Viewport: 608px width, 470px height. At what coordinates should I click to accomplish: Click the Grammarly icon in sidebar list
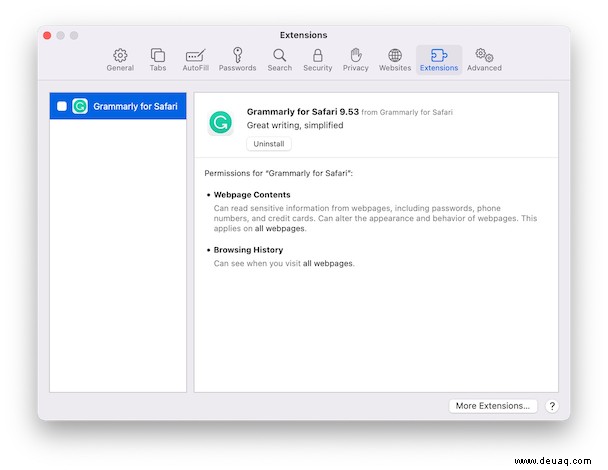[x=80, y=106]
